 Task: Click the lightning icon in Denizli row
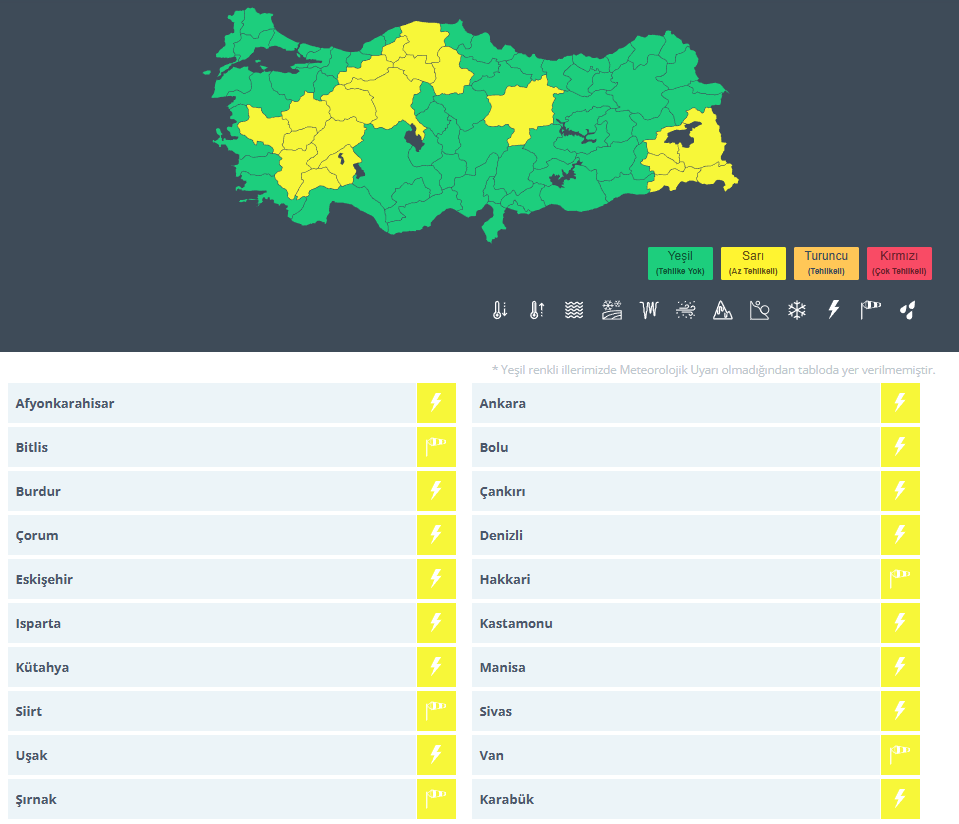coord(900,535)
